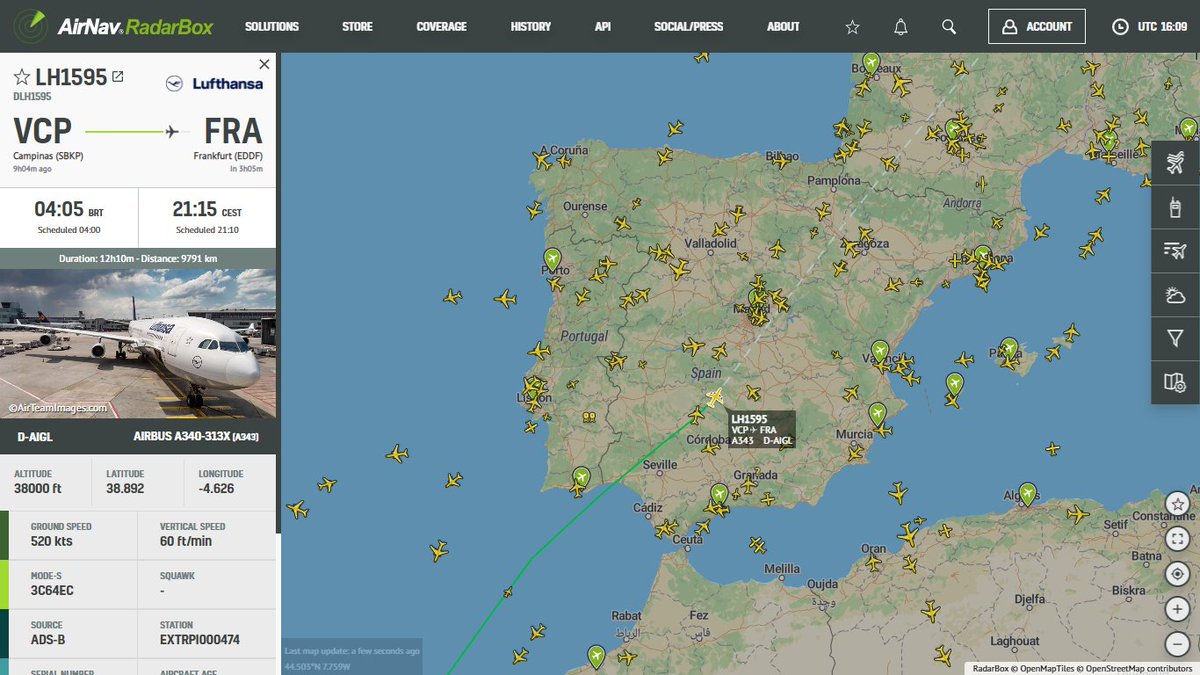Click the Duration 12h10m distance bar
This screenshot has height=675, width=1200.
tap(138, 258)
